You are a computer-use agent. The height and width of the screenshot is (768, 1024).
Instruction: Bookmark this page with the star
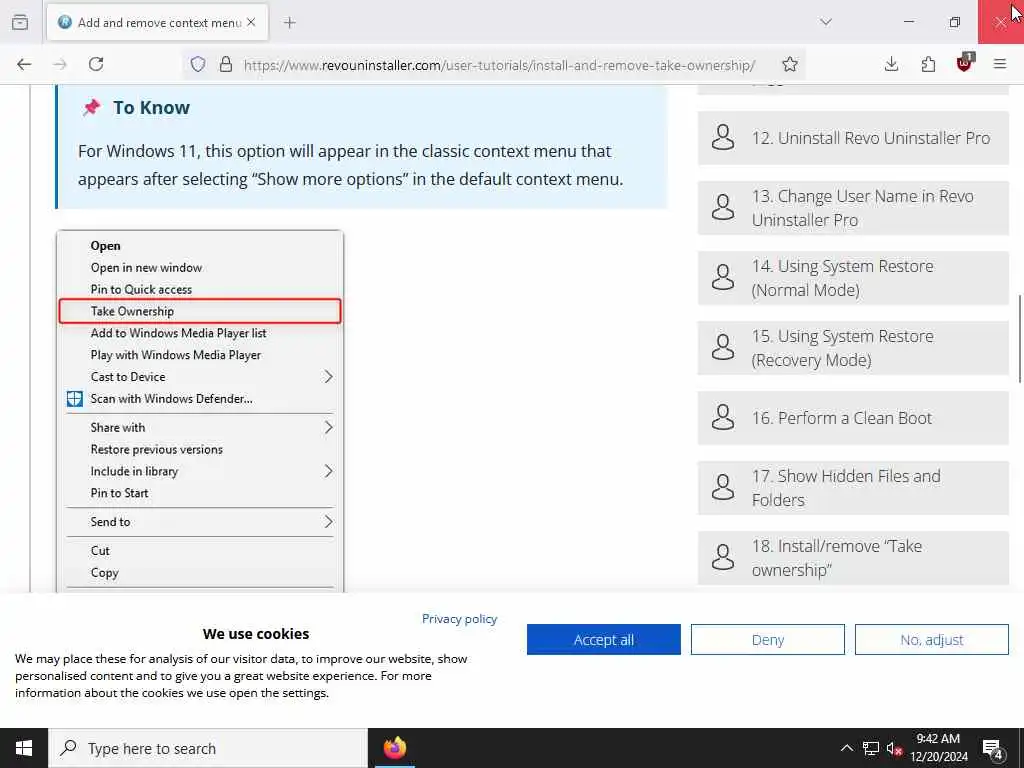click(x=790, y=64)
